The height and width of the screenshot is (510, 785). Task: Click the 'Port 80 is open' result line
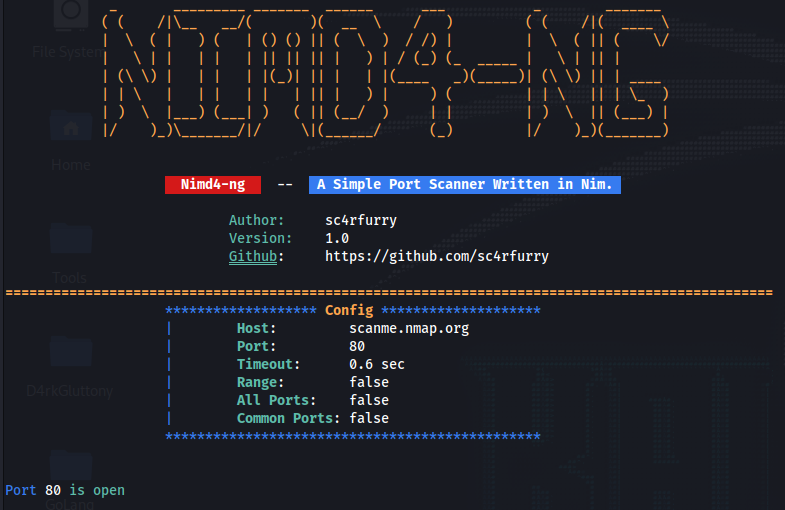point(65,490)
